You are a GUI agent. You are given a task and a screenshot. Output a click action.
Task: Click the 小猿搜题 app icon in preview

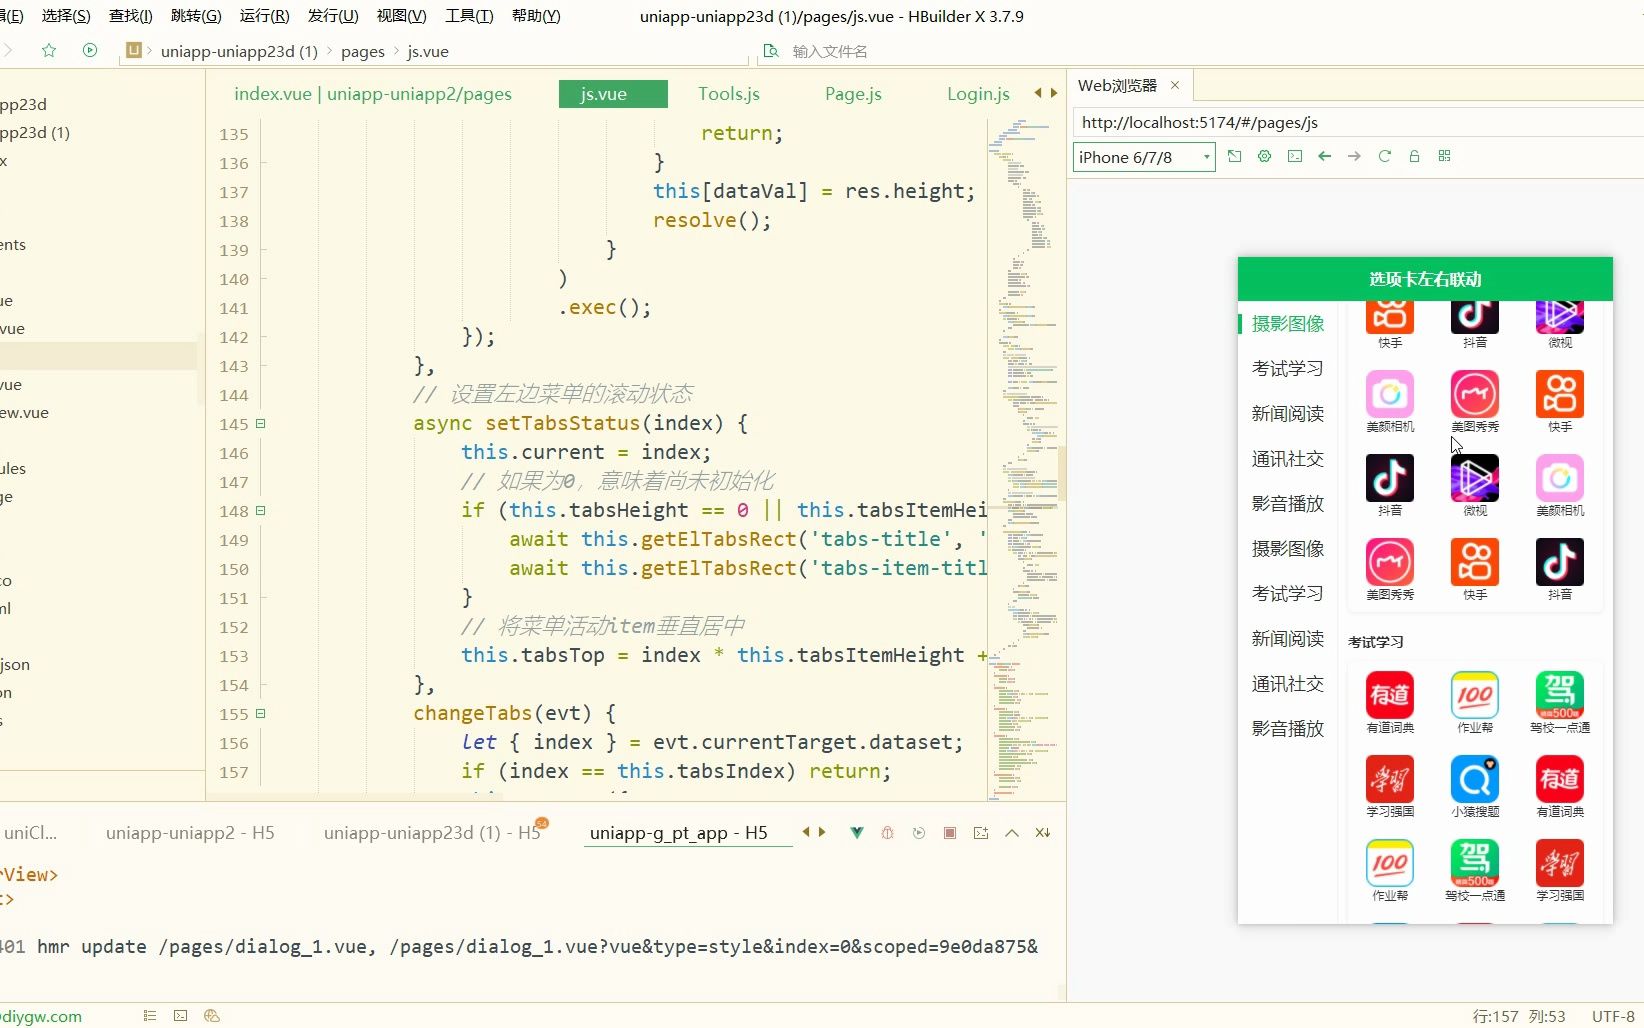click(1475, 778)
